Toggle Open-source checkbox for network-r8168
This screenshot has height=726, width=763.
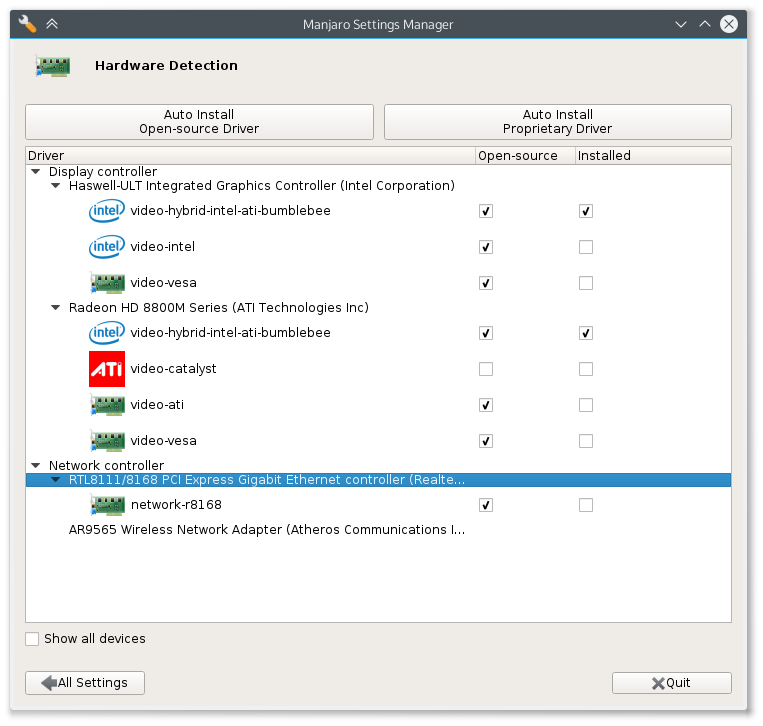pos(486,505)
